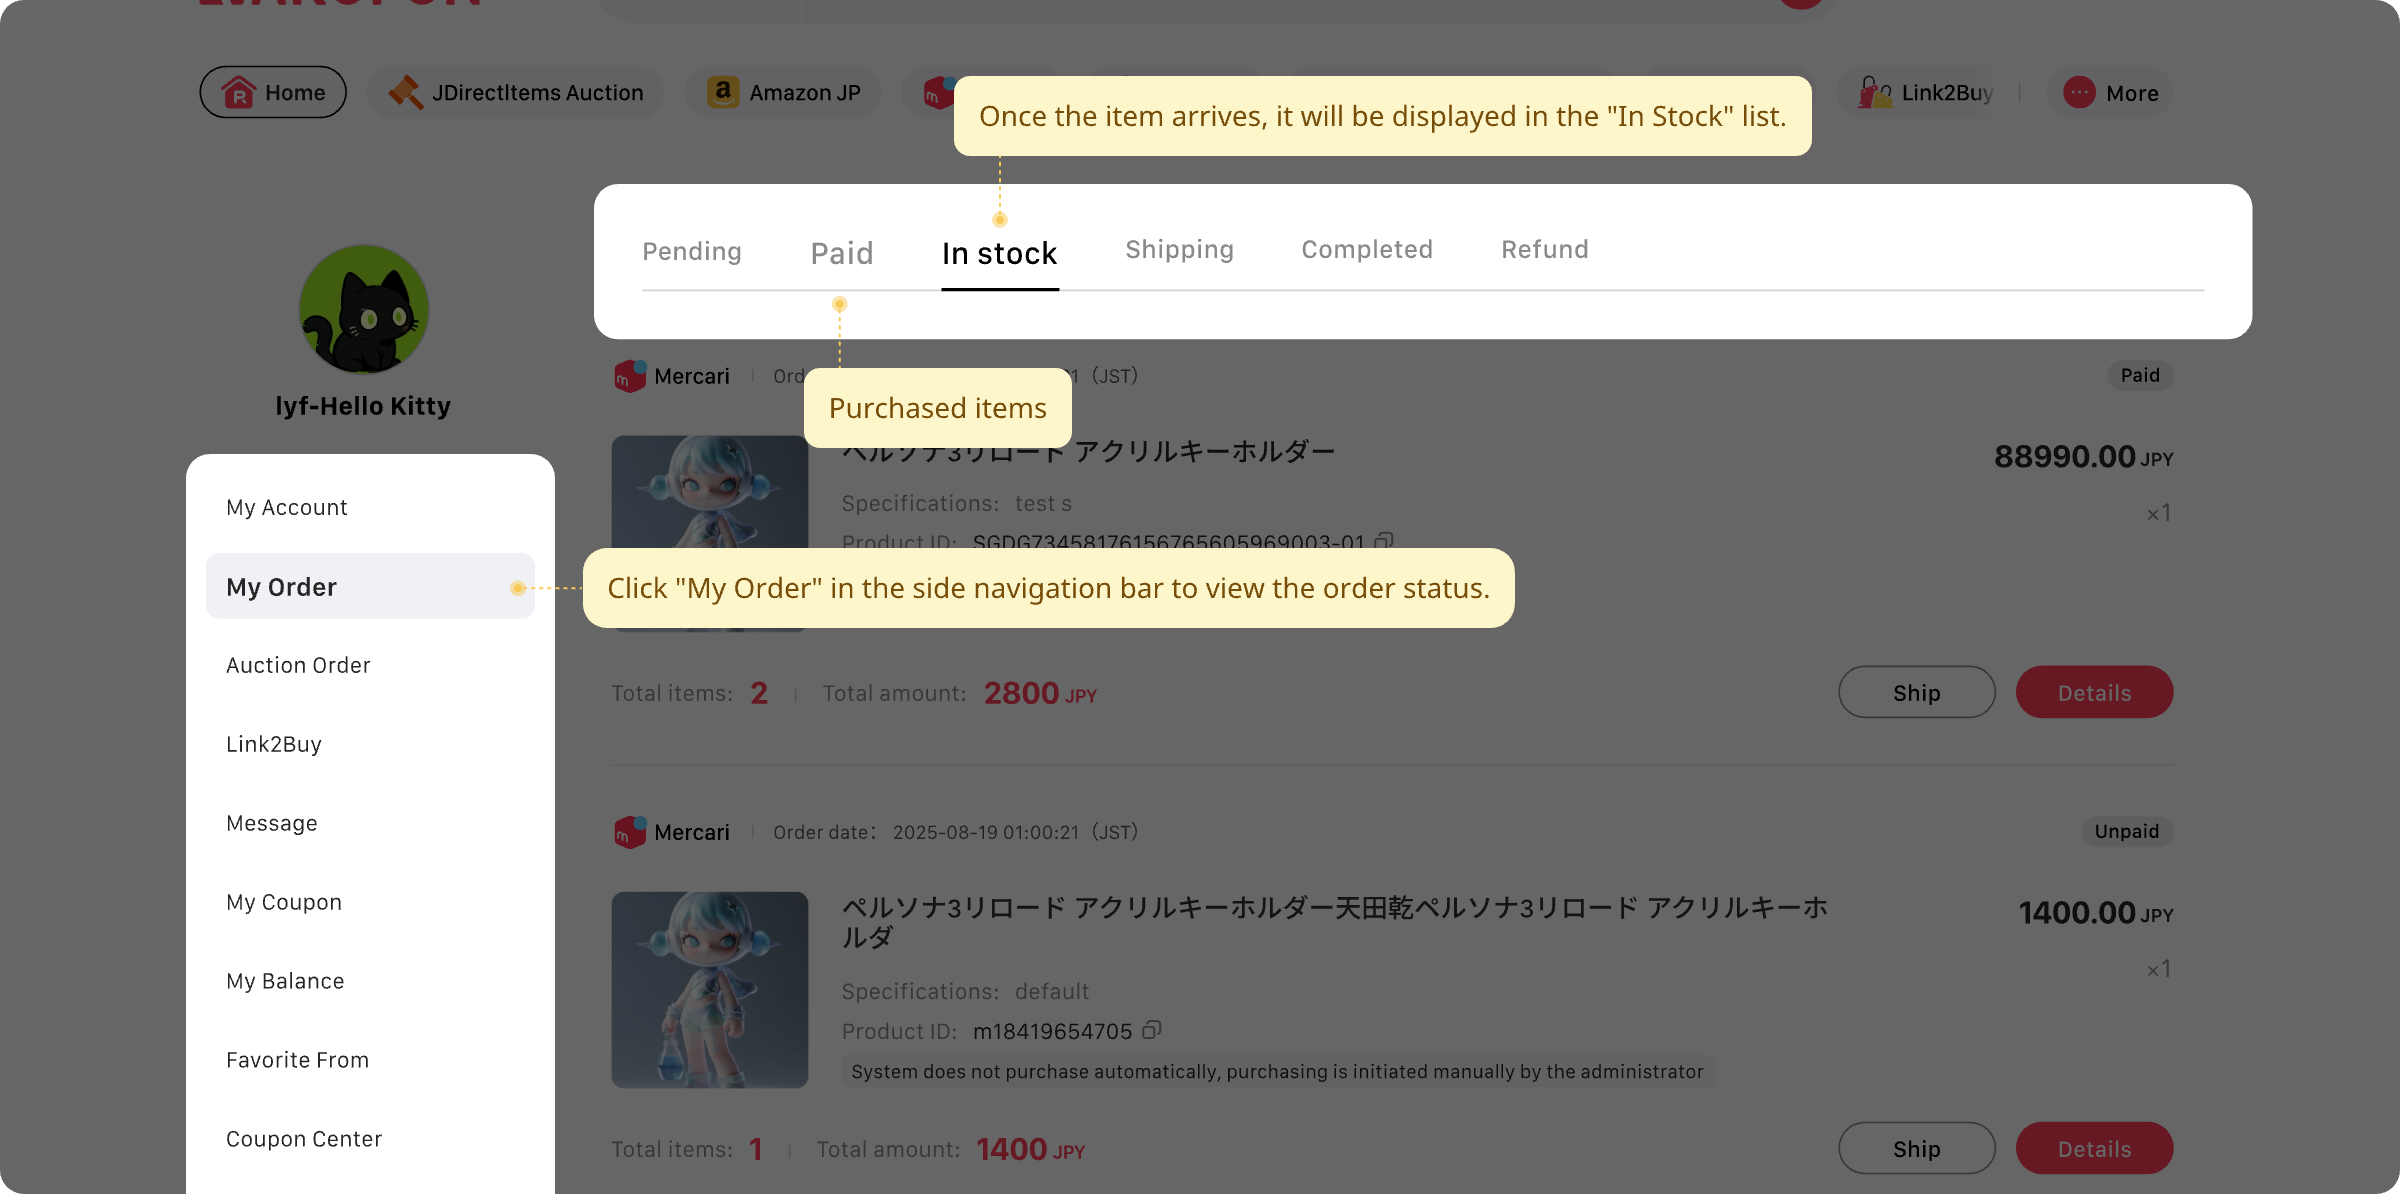Select the Shipping tab
This screenshot has height=1194, width=2400.
coord(1179,249)
